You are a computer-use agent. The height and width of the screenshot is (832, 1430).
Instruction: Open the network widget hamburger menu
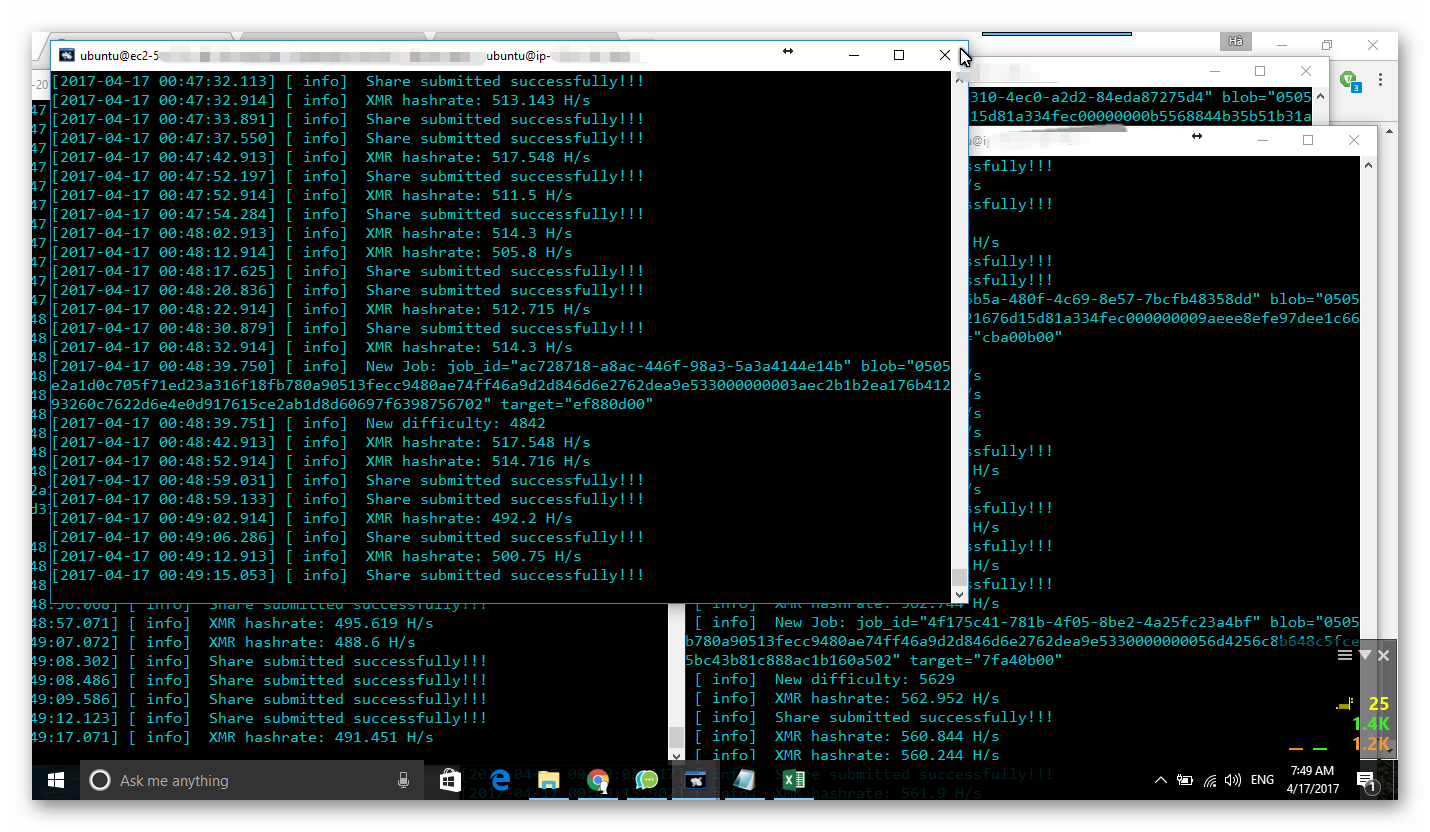1345,655
